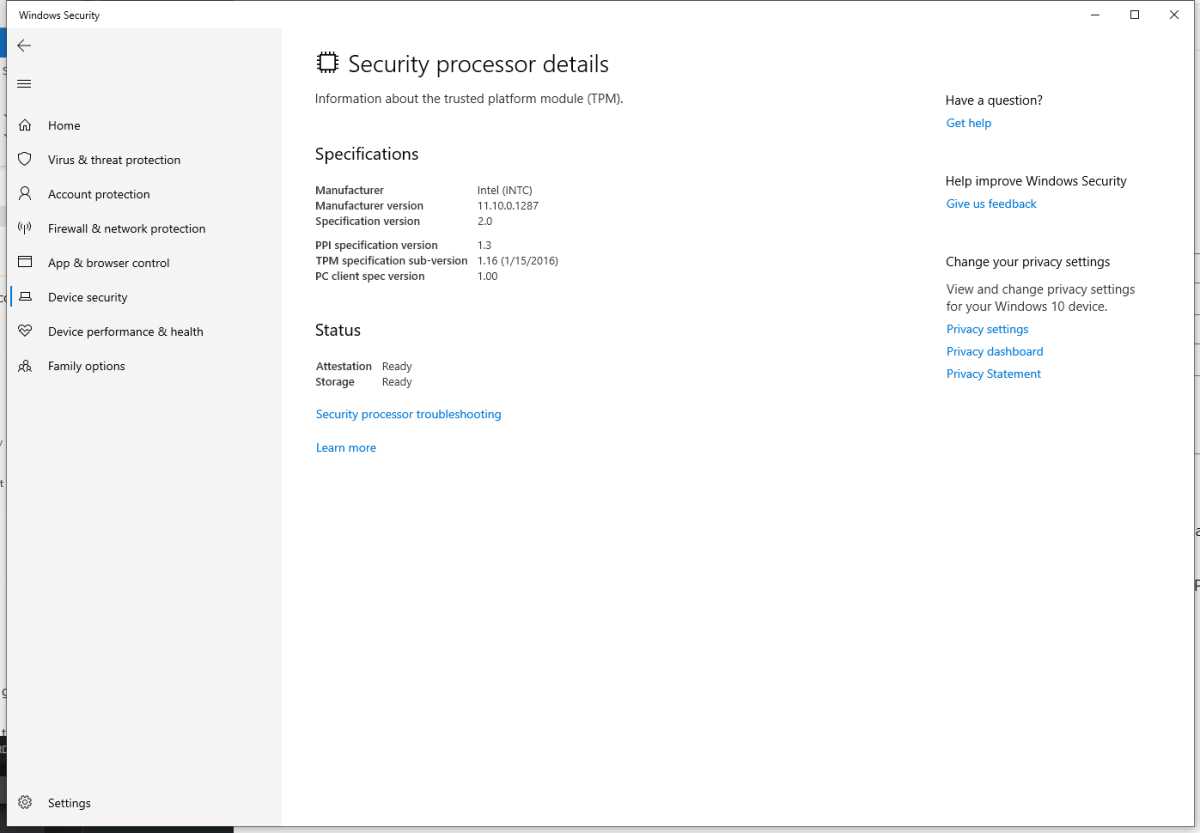Click the Learn more link
This screenshot has height=833, width=1200.
(346, 447)
